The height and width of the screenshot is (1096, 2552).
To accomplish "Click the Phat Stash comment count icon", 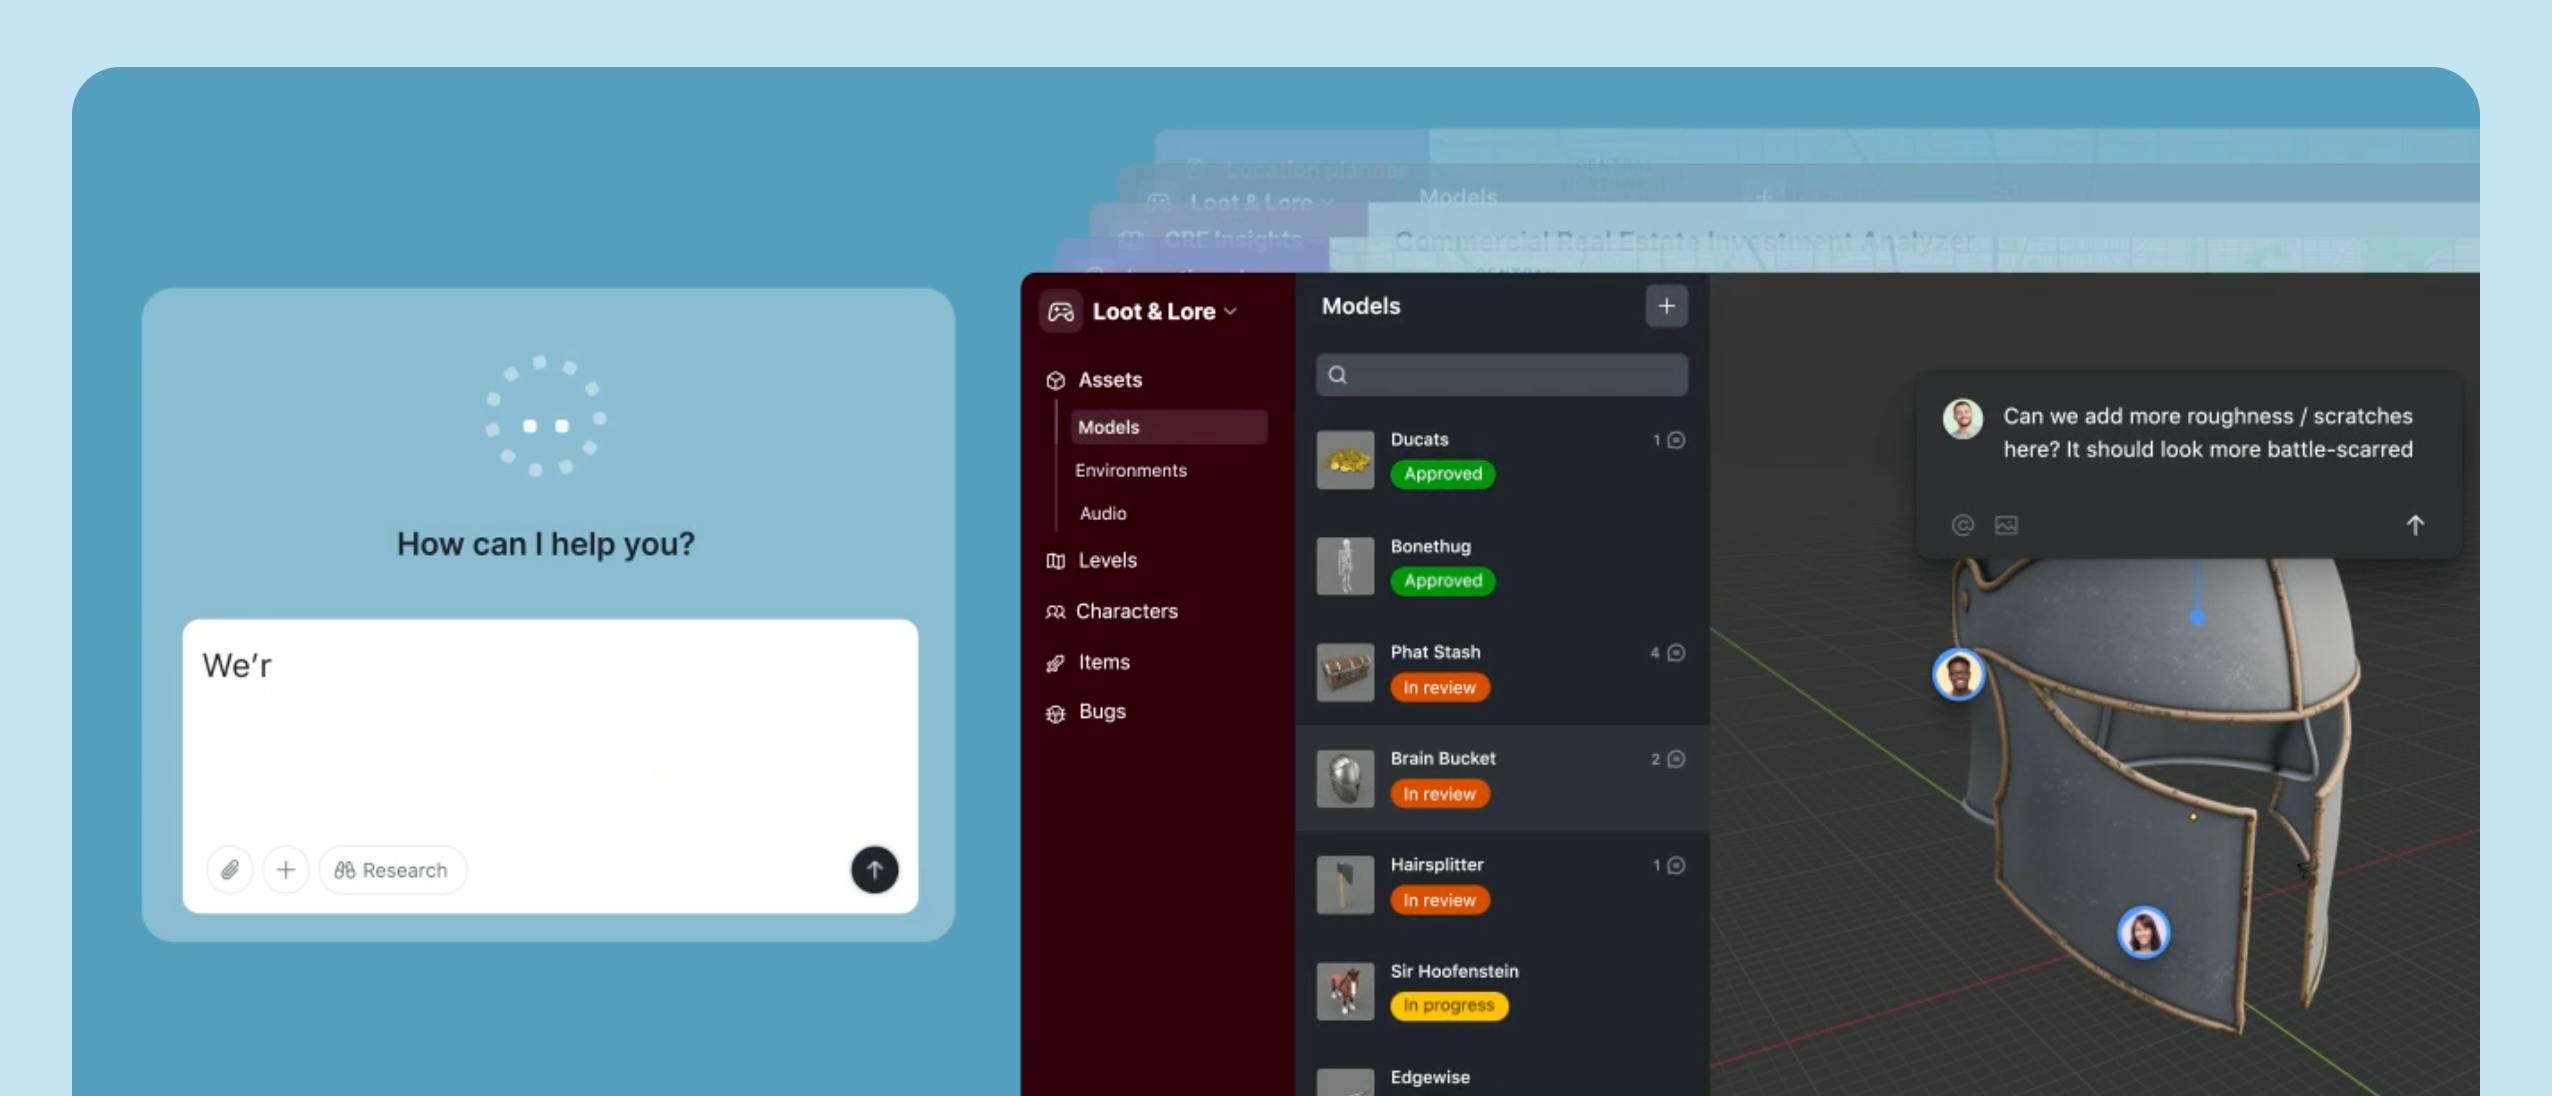I will 1677,653.
